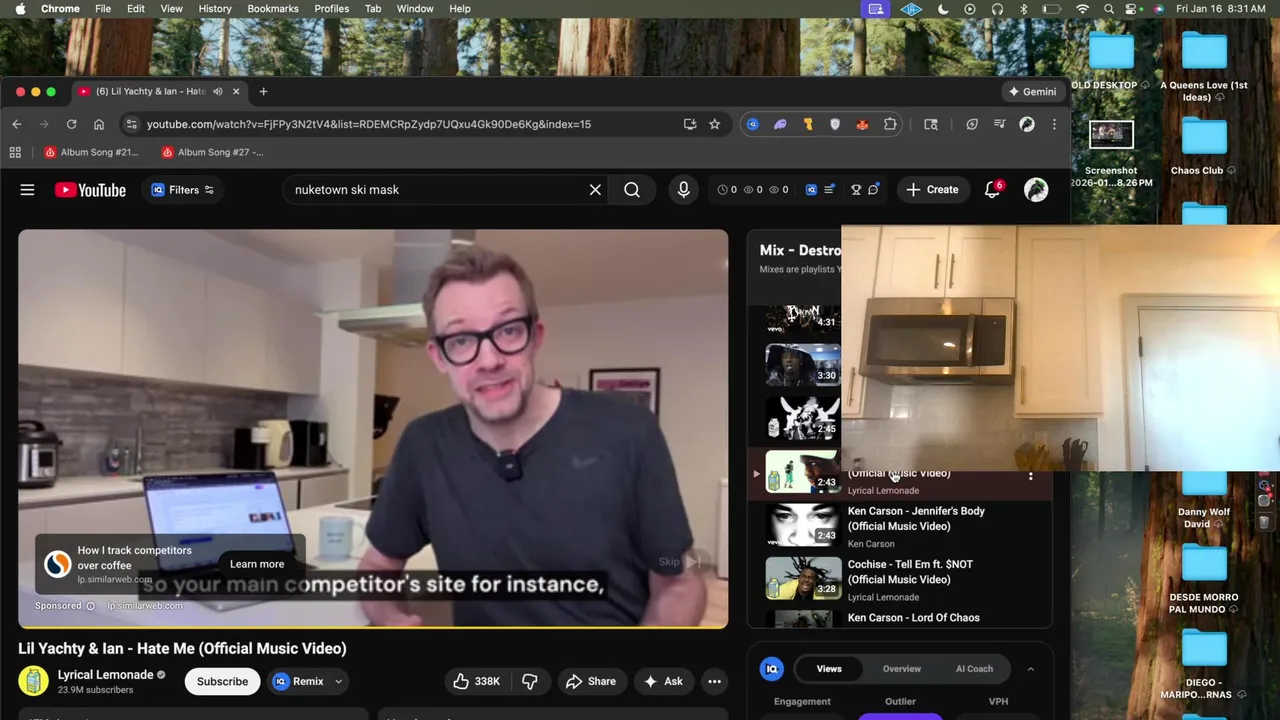This screenshot has width=1280, height=720.
Task: Click the Share button
Action: coord(591,681)
